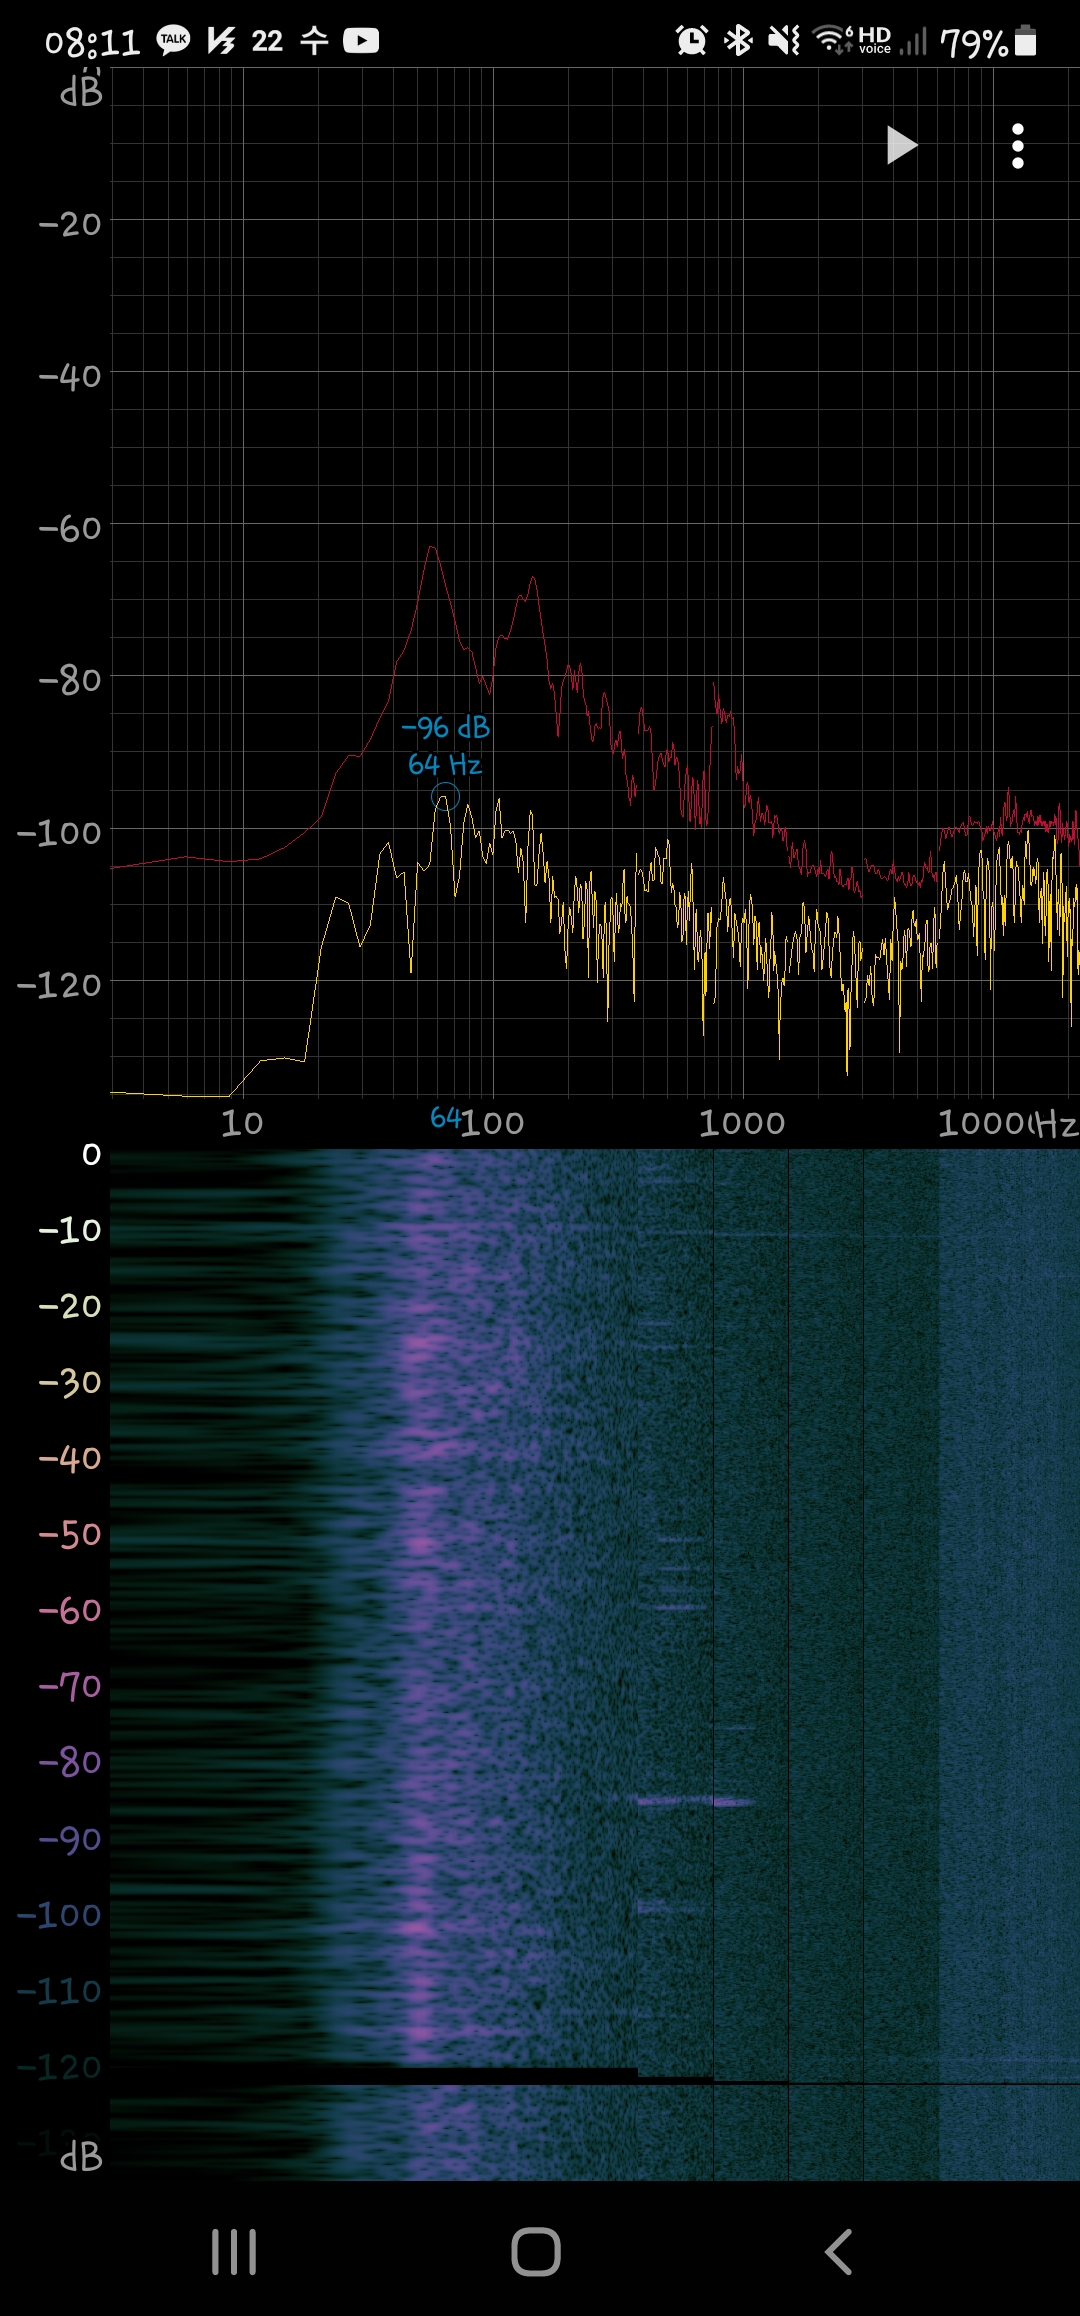Tap the 10 label on frequency axis
Viewport: 1080px width, 2316px height.
click(x=242, y=1123)
